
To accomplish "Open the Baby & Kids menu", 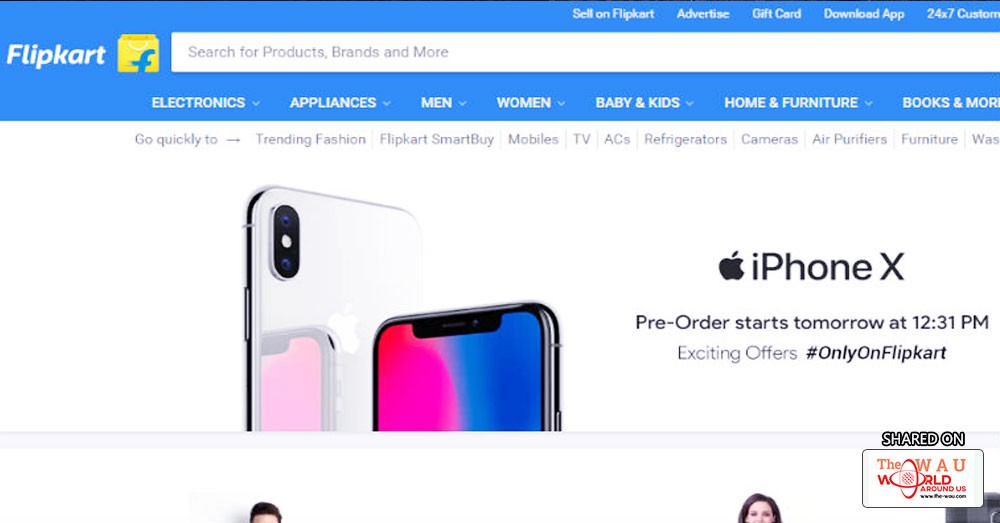I will [x=644, y=103].
